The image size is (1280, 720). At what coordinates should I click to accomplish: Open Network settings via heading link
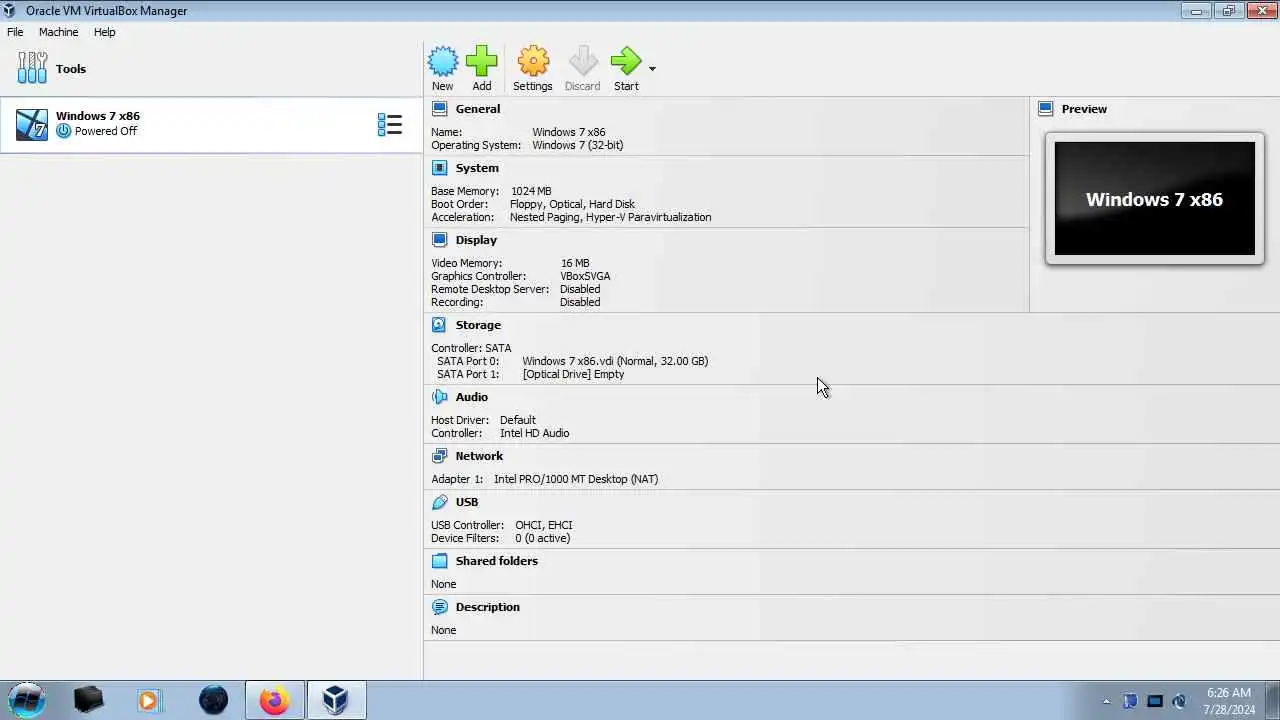479,456
